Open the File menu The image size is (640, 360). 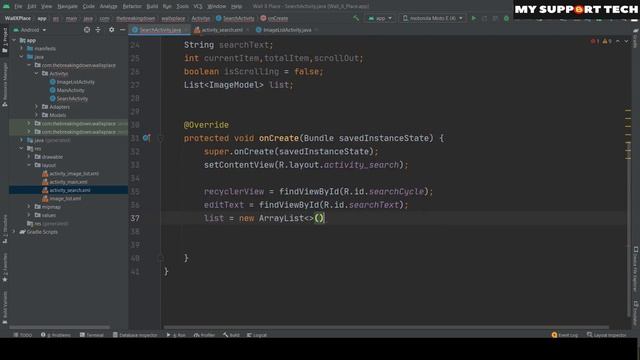coord(18,6)
